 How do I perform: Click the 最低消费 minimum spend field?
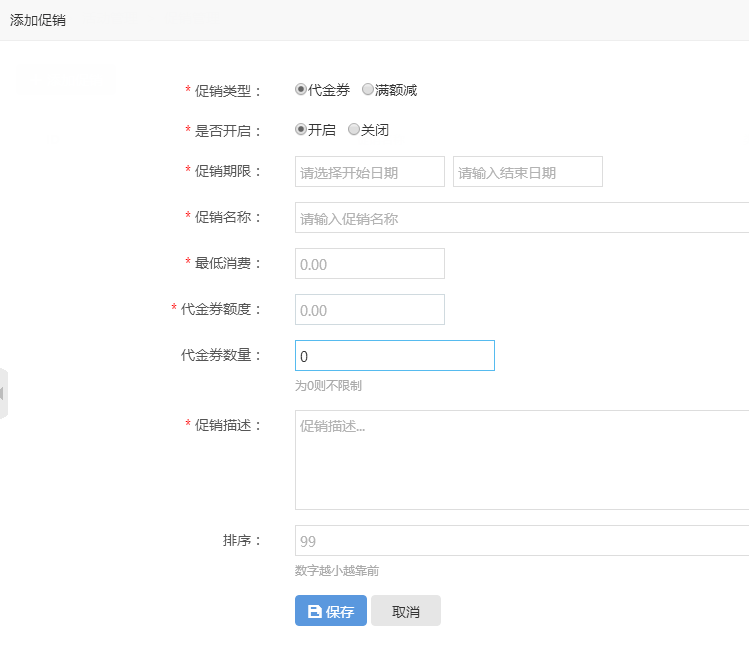coord(370,263)
